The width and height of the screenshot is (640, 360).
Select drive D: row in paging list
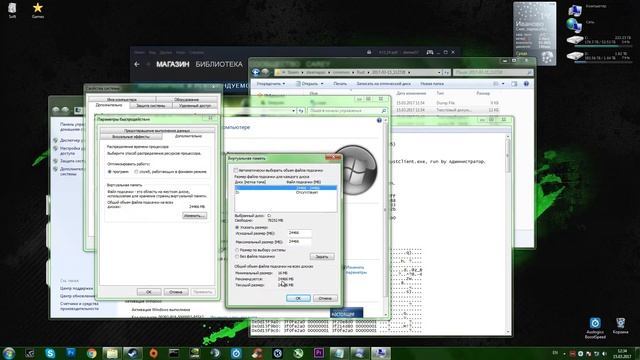coord(286,192)
